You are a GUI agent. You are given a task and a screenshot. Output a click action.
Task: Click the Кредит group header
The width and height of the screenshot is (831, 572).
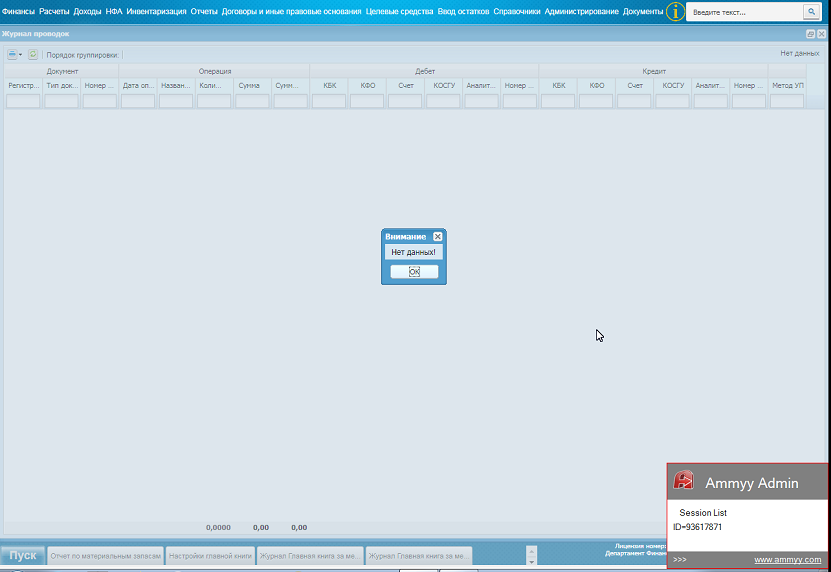point(653,71)
